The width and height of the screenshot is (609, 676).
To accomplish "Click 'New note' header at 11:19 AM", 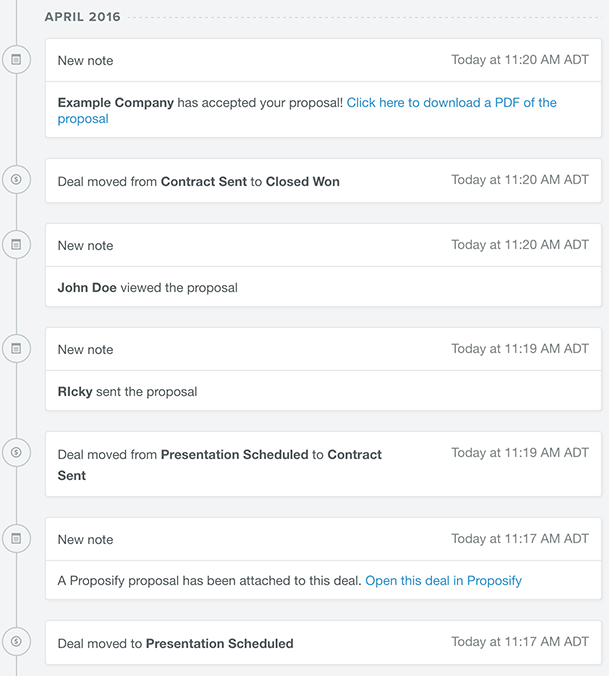I will coord(323,349).
